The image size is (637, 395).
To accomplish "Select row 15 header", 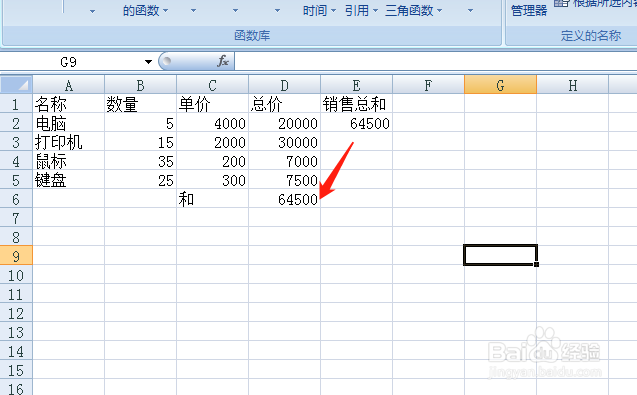I will [16, 370].
